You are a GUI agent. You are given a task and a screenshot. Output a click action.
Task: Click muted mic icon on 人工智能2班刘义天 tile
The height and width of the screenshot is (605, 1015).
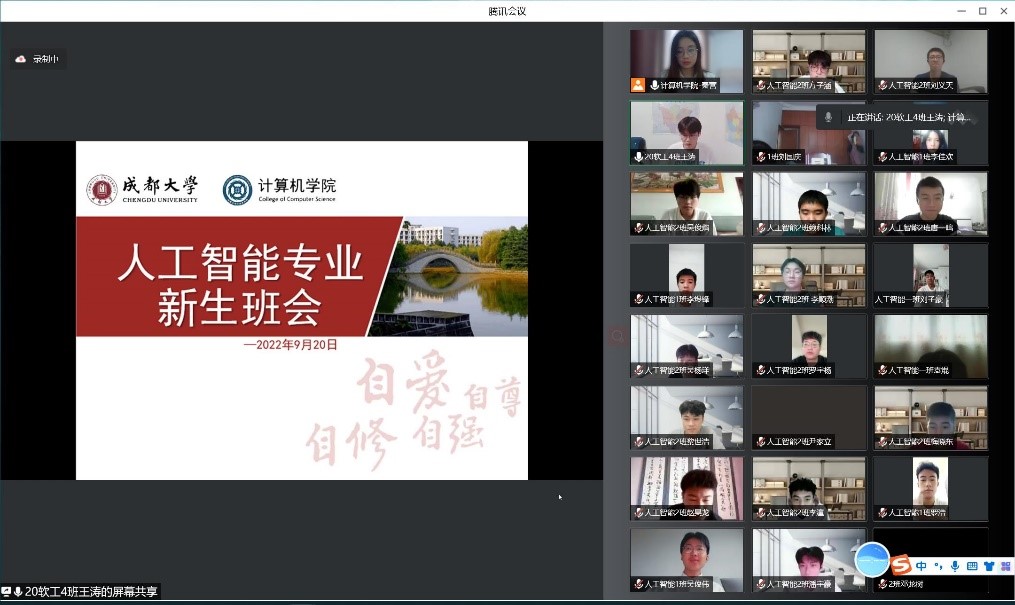[882, 86]
